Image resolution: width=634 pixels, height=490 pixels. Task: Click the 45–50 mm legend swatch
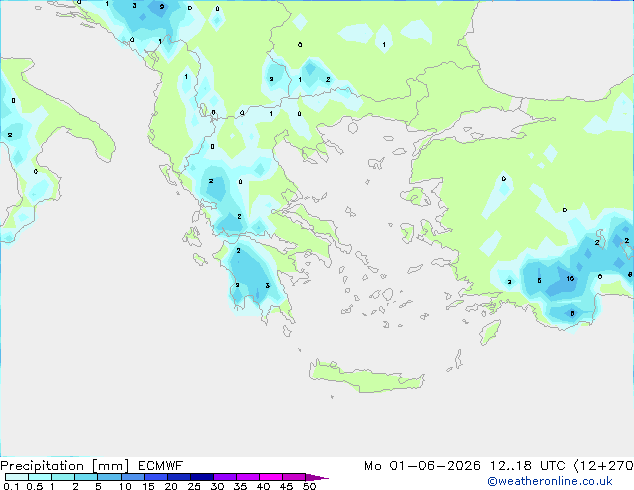tap(294, 477)
